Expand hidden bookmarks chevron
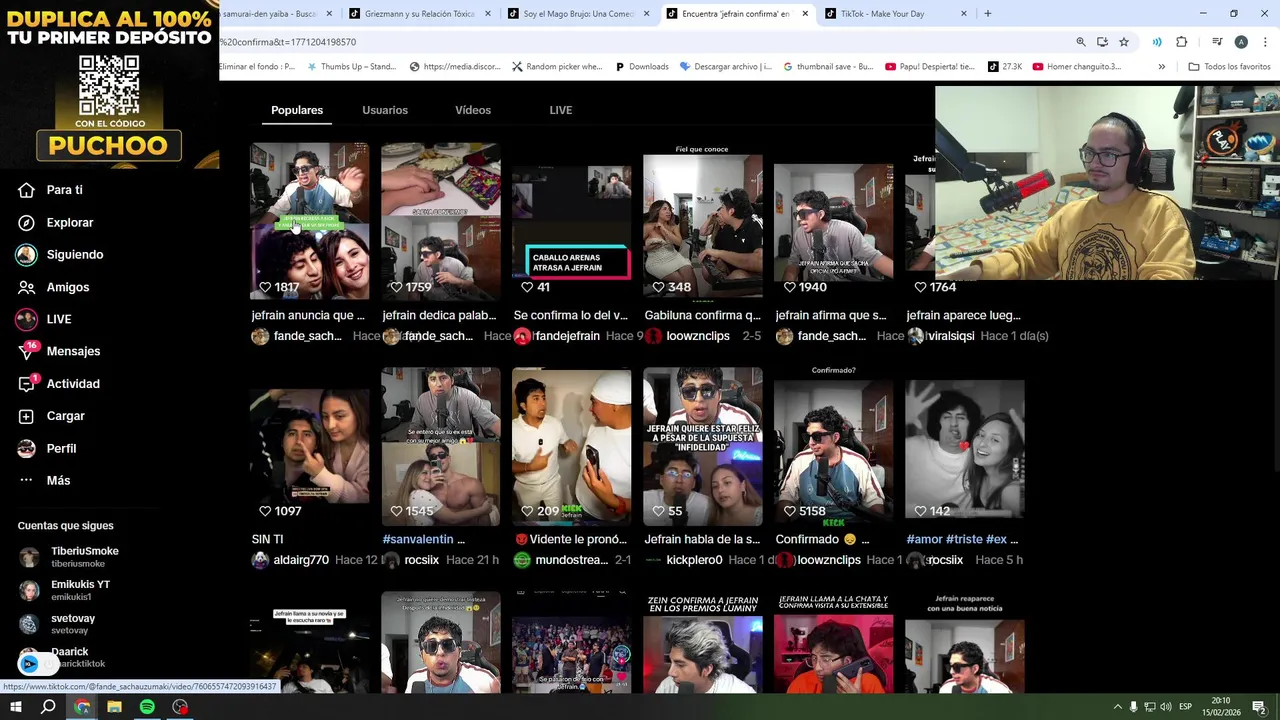This screenshot has height=720, width=1280. click(1161, 67)
